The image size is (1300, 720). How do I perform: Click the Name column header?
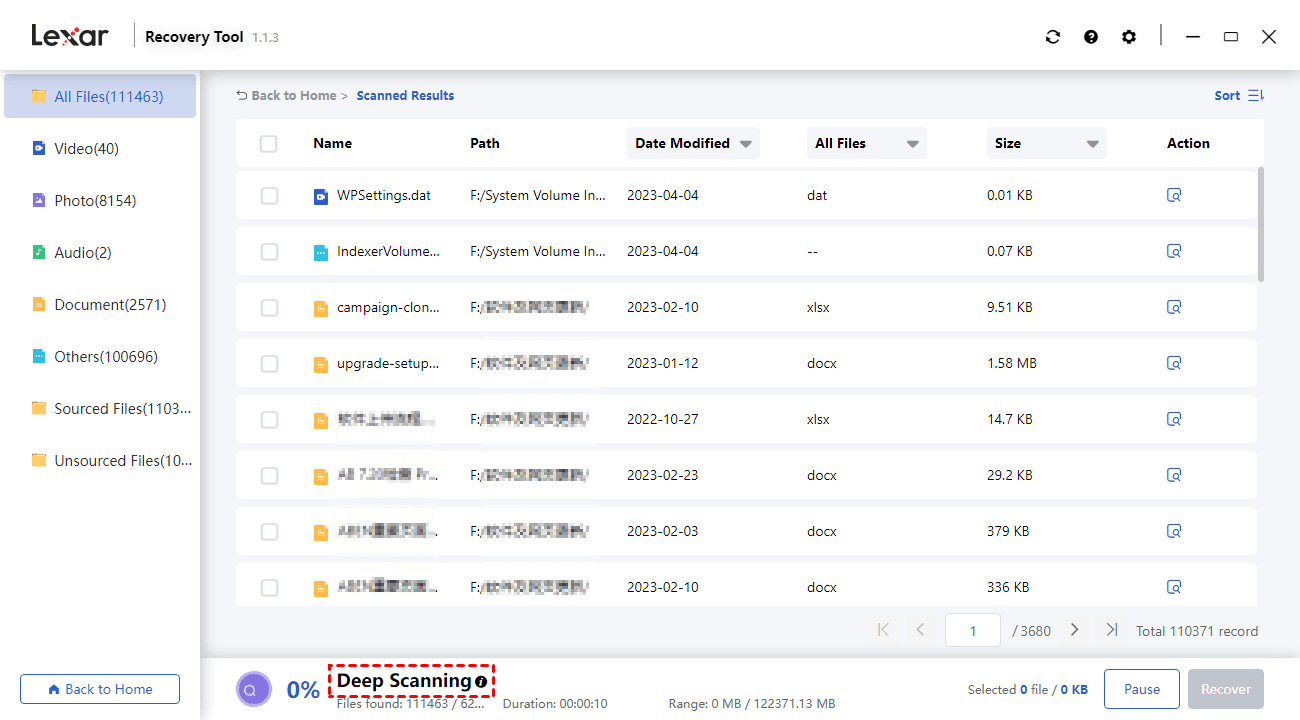coord(333,144)
